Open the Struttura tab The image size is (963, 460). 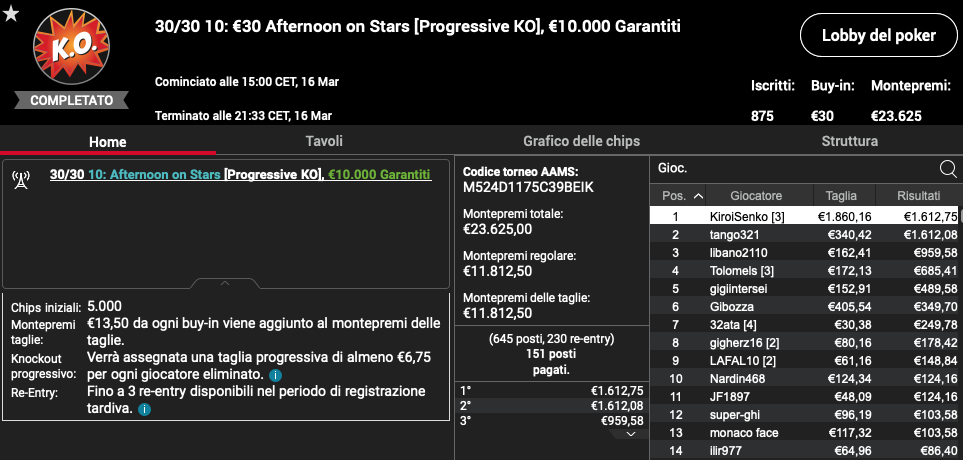click(849, 141)
